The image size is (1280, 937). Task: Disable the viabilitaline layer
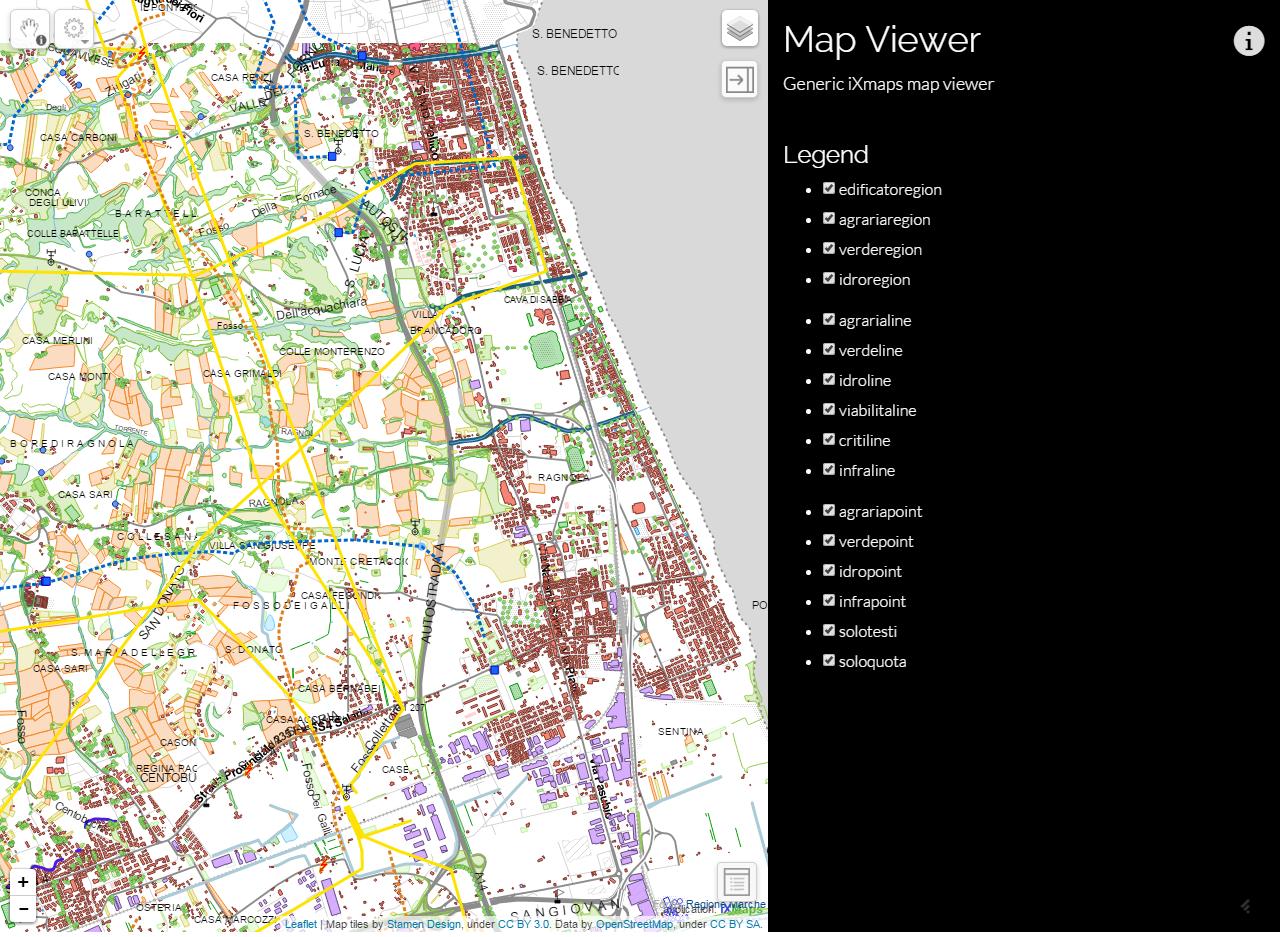pos(829,409)
